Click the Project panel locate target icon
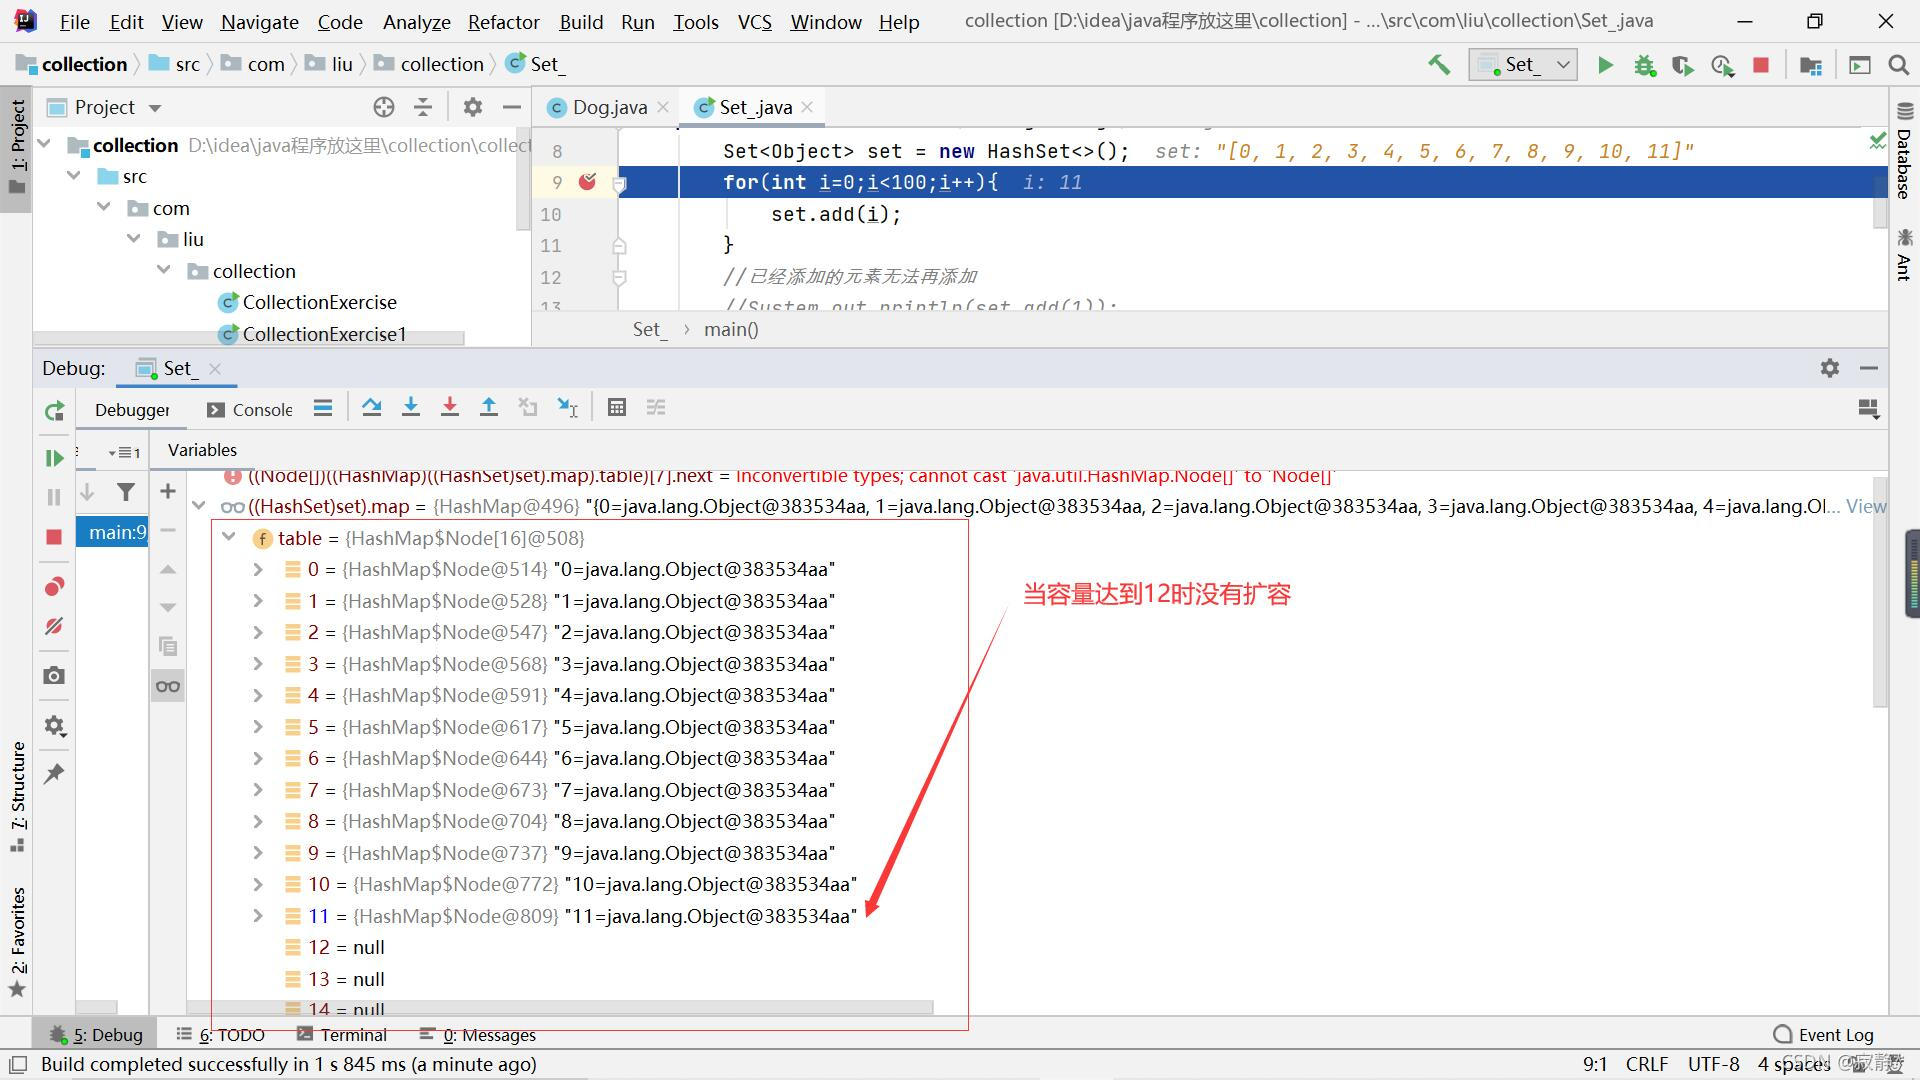The image size is (1920, 1080). [384, 107]
